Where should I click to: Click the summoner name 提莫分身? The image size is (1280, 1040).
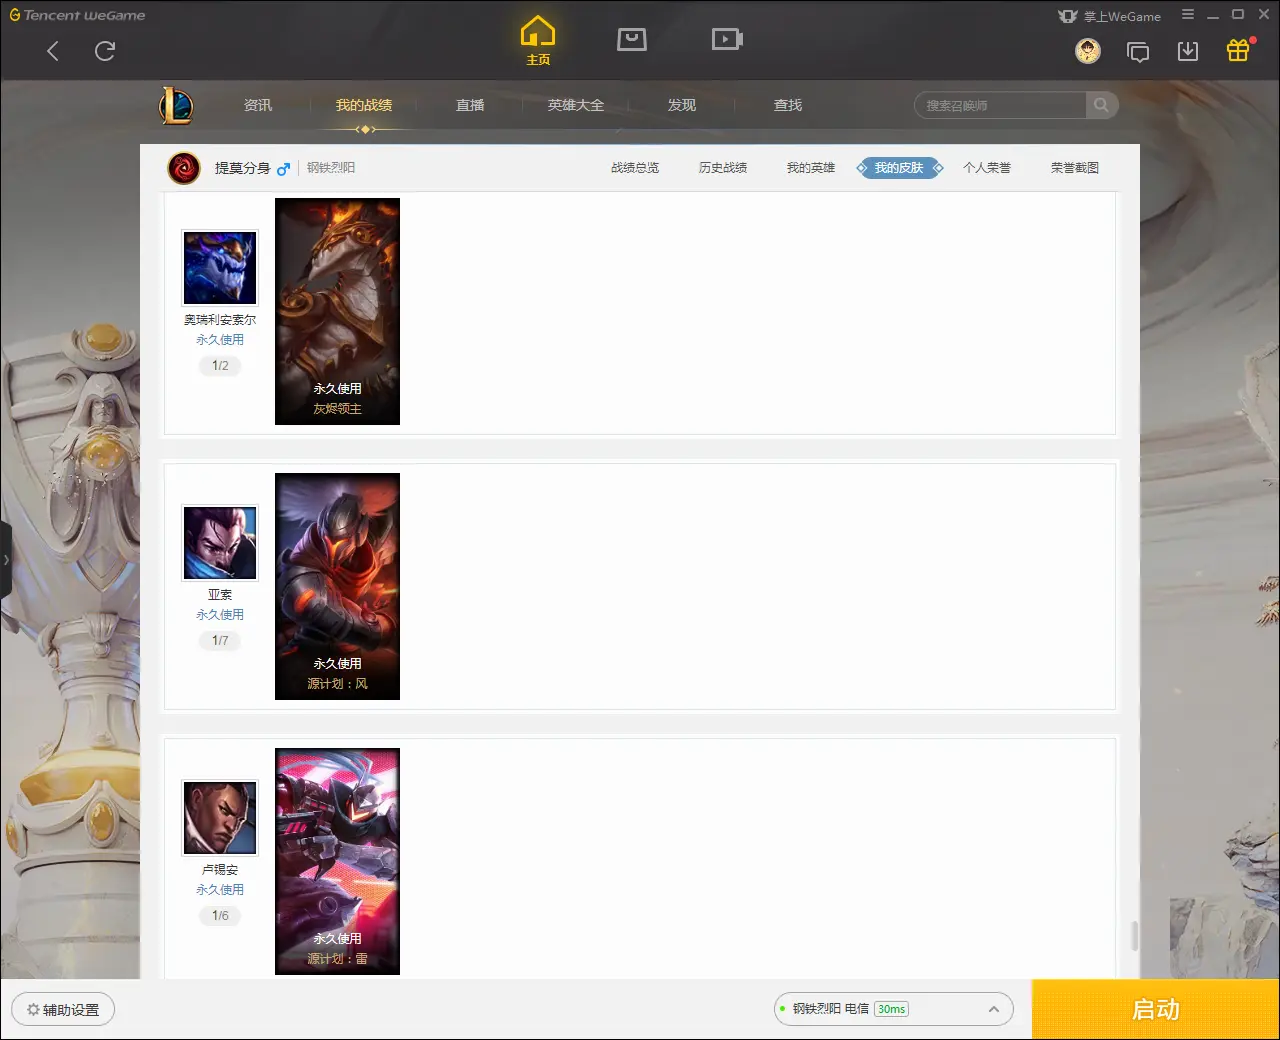tap(242, 168)
